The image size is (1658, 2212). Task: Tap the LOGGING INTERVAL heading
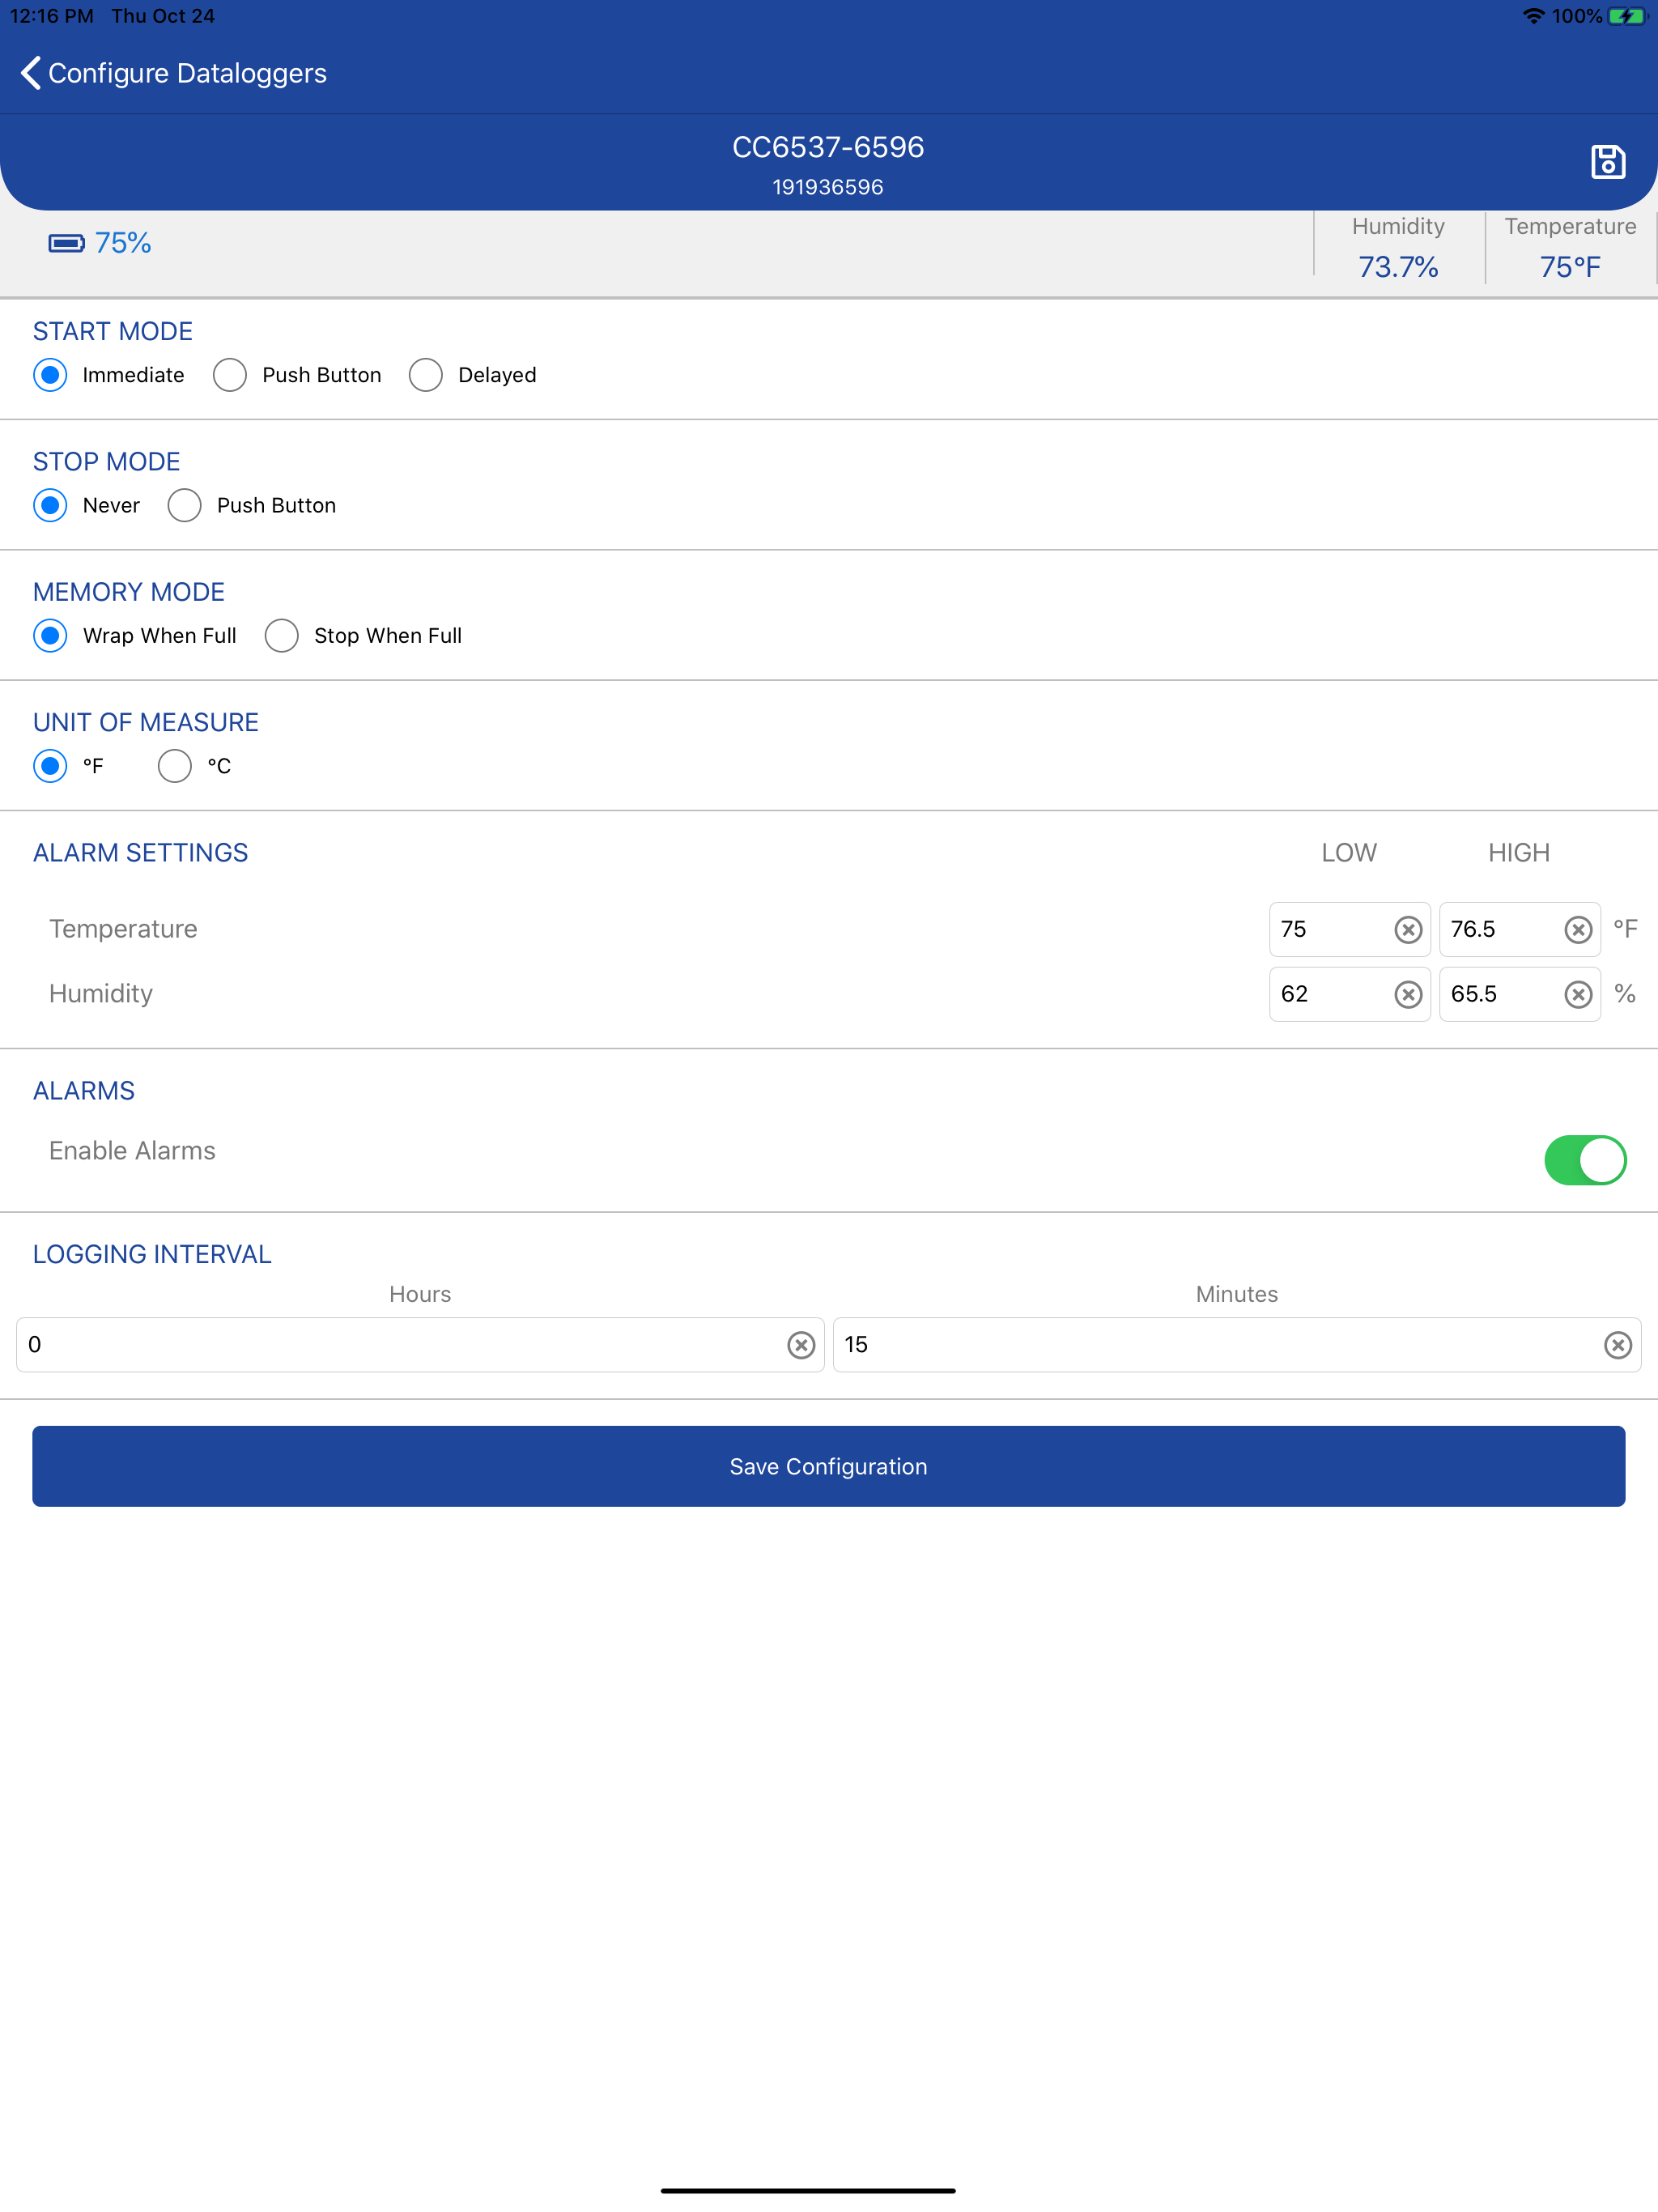pyautogui.click(x=152, y=1254)
